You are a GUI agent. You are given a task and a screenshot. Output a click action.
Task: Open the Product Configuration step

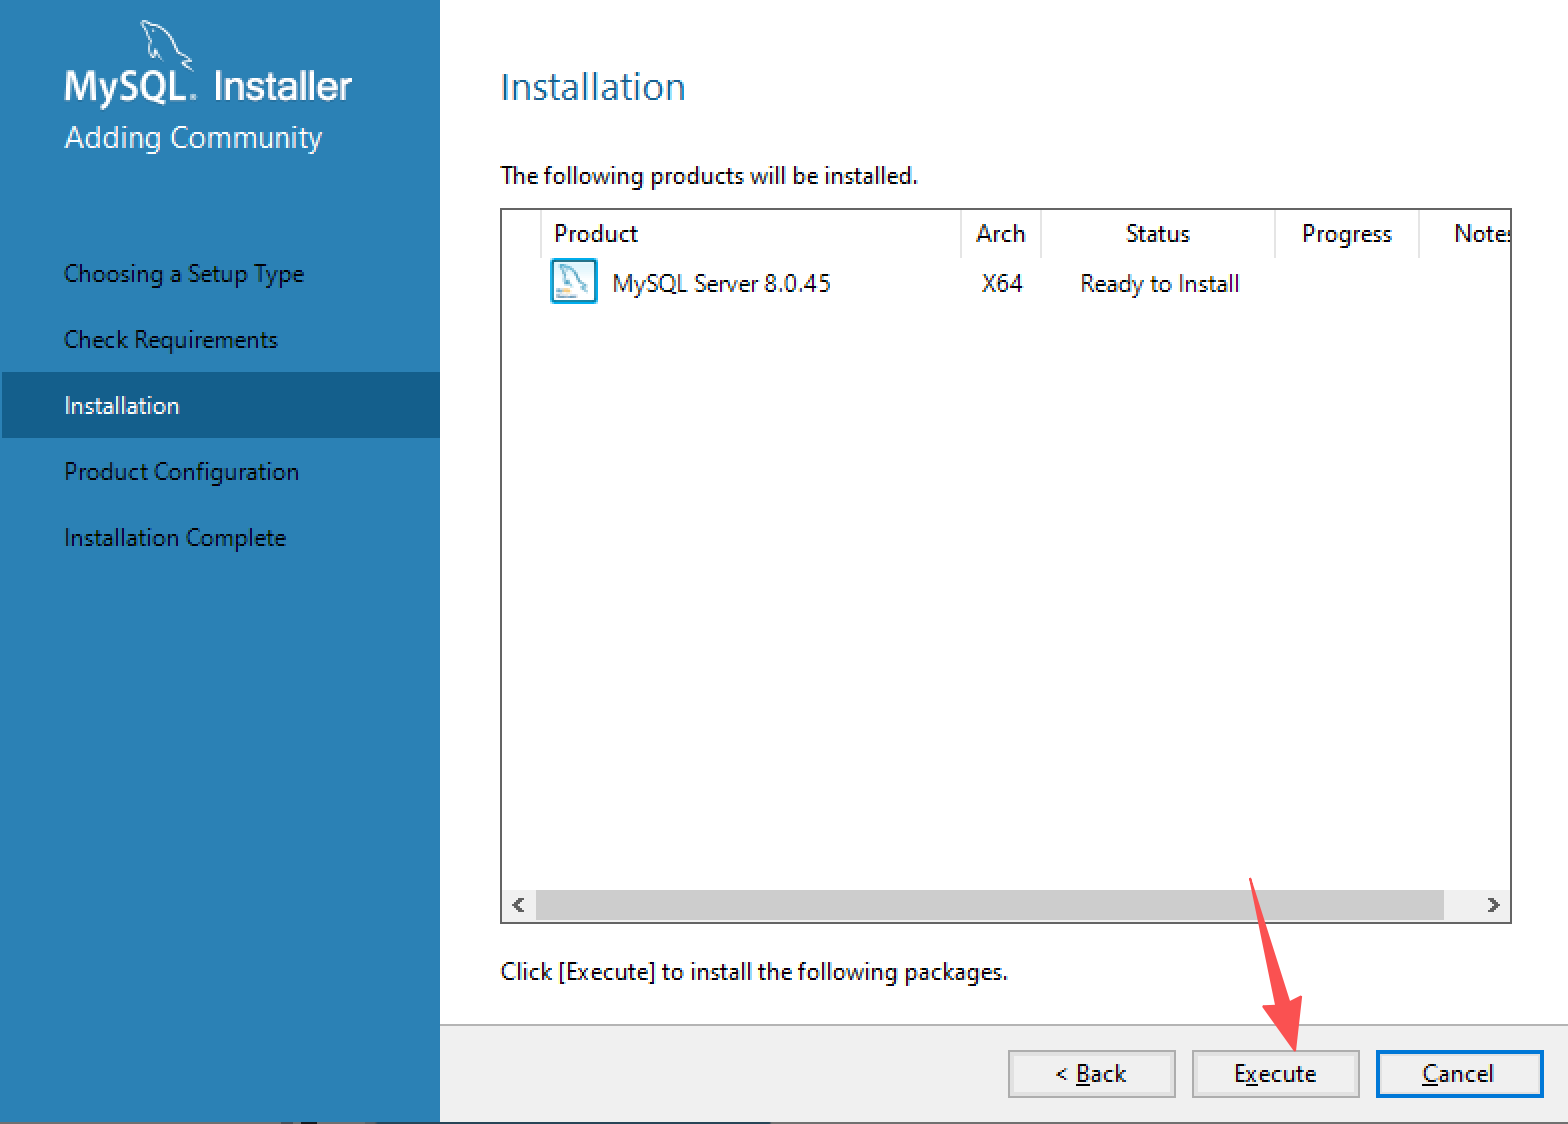(x=181, y=472)
